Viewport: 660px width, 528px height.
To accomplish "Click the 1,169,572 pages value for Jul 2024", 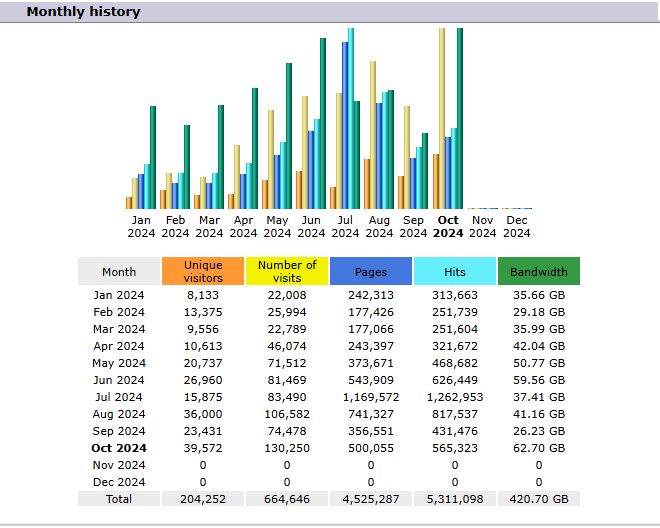I will (x=371, y=397).
